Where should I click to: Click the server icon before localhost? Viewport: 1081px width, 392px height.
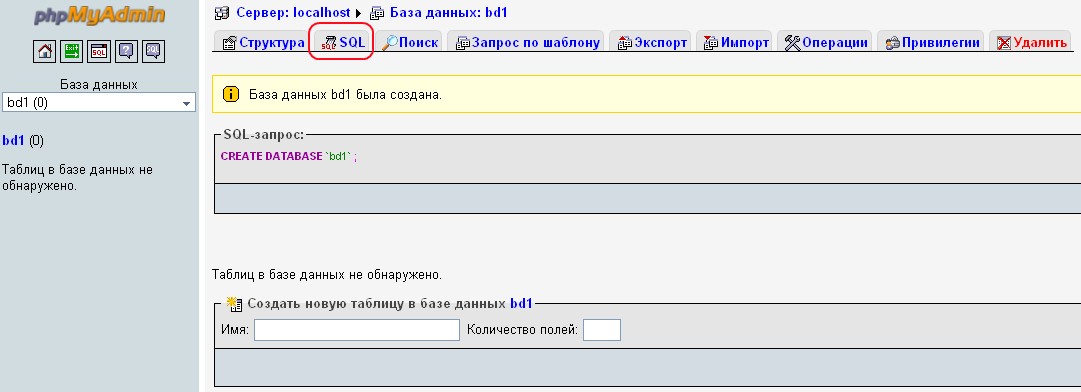223,12
